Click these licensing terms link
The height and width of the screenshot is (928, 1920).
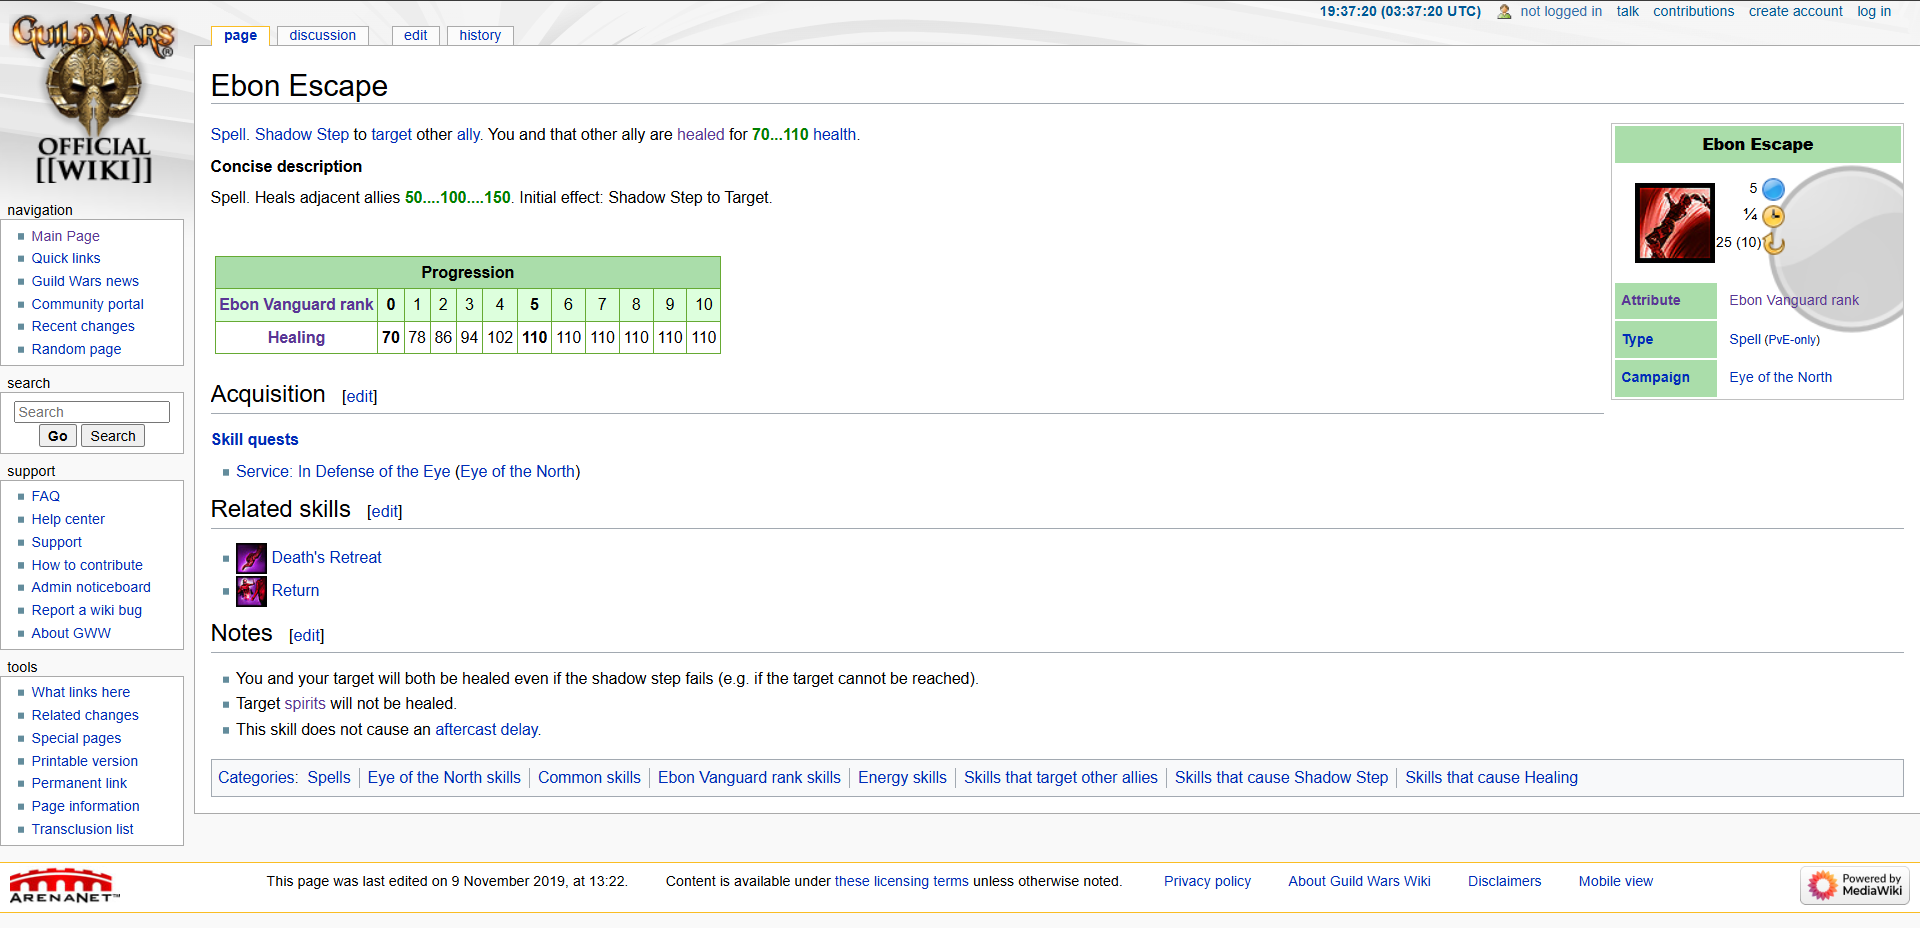tap(902, 881)
